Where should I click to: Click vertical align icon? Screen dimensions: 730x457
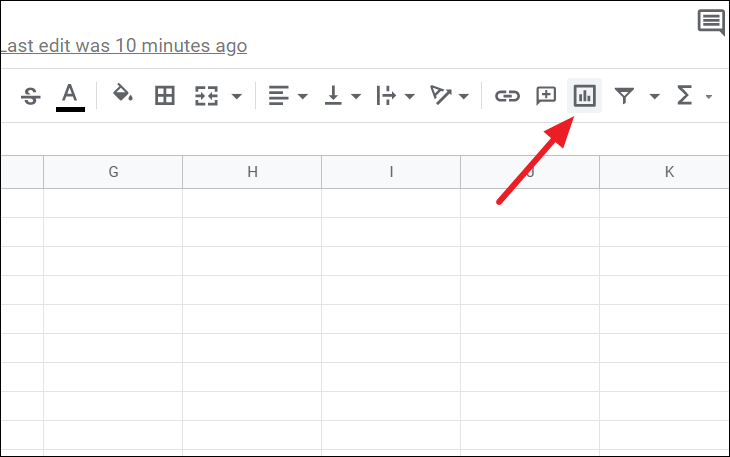point(333,95)
